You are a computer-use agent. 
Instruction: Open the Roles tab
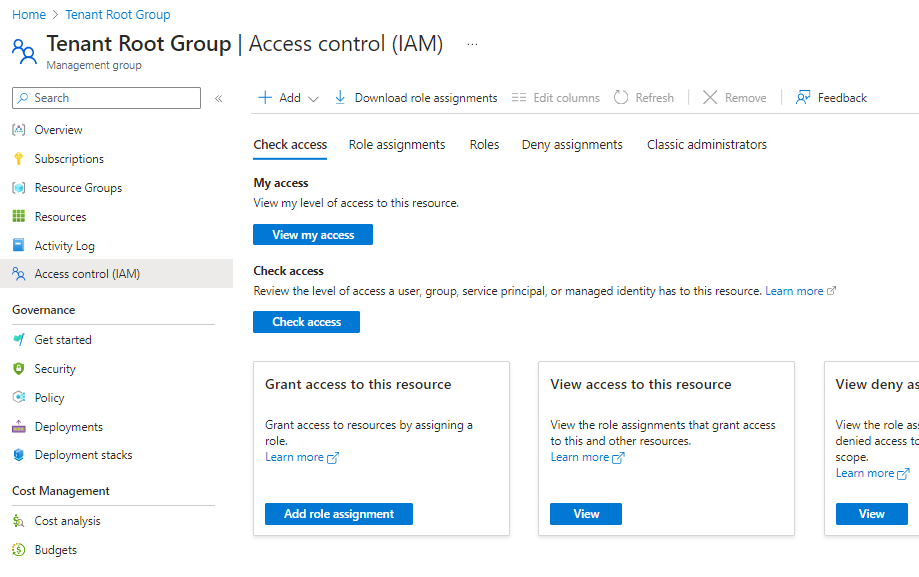coord(484,145)
